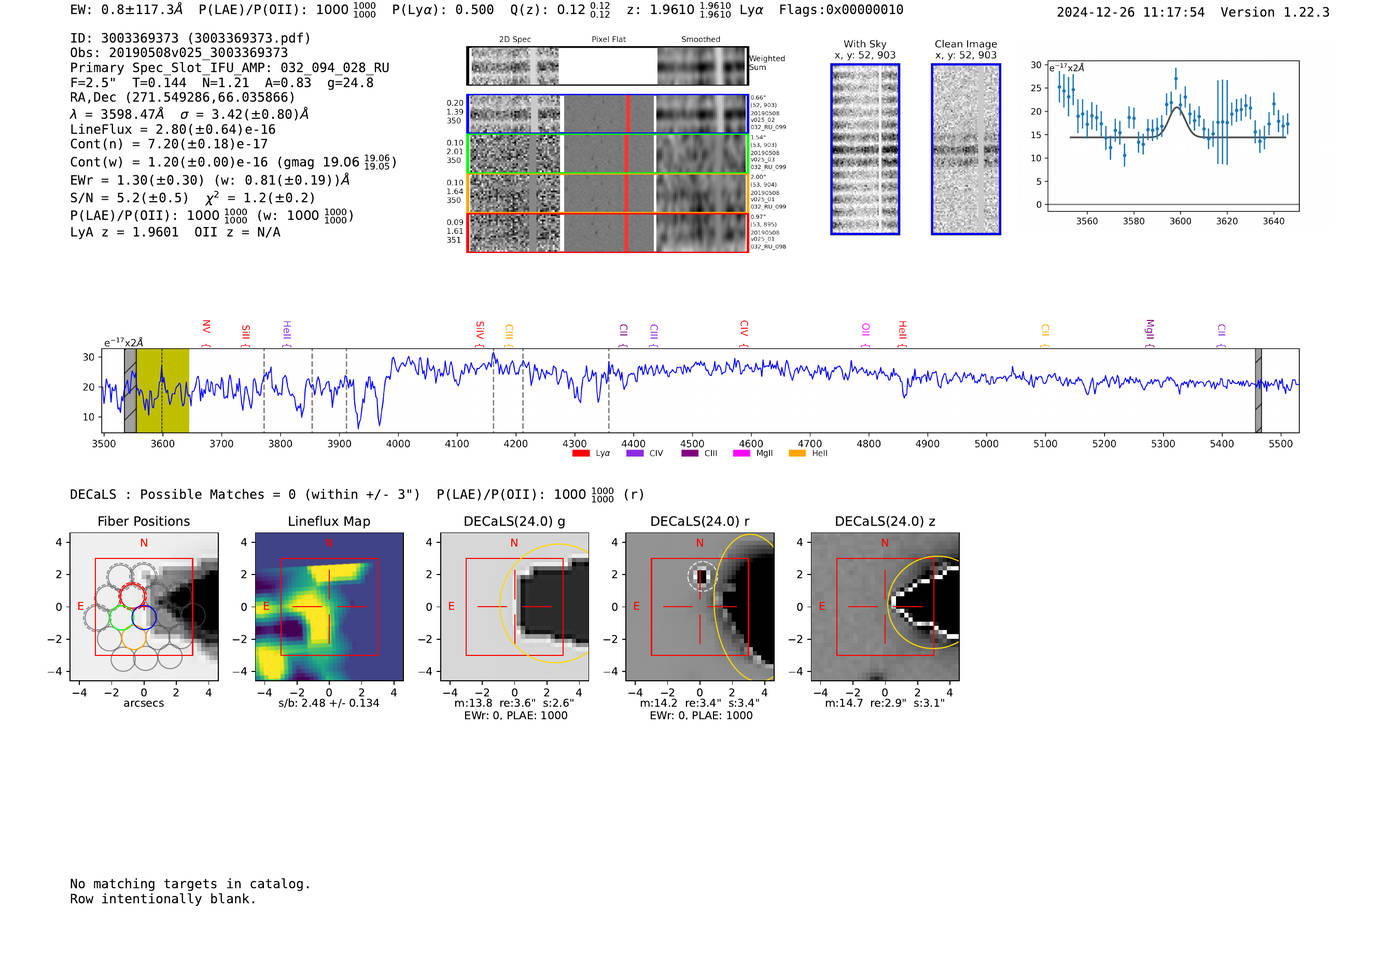Click the Primary Spec_Slot_IFU_AMP line

pyautogui.click(x=230, y=68)
